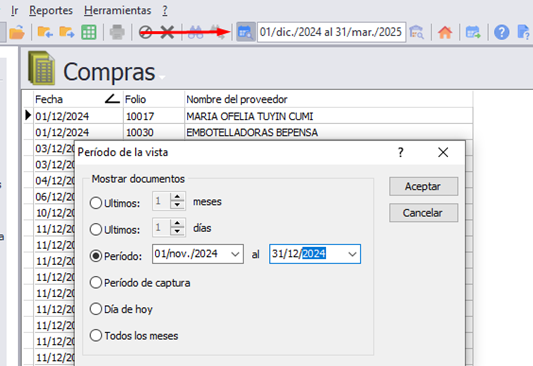The image size is (533, 366).
Task: Open the Ir menu
Action: point(14,10)
